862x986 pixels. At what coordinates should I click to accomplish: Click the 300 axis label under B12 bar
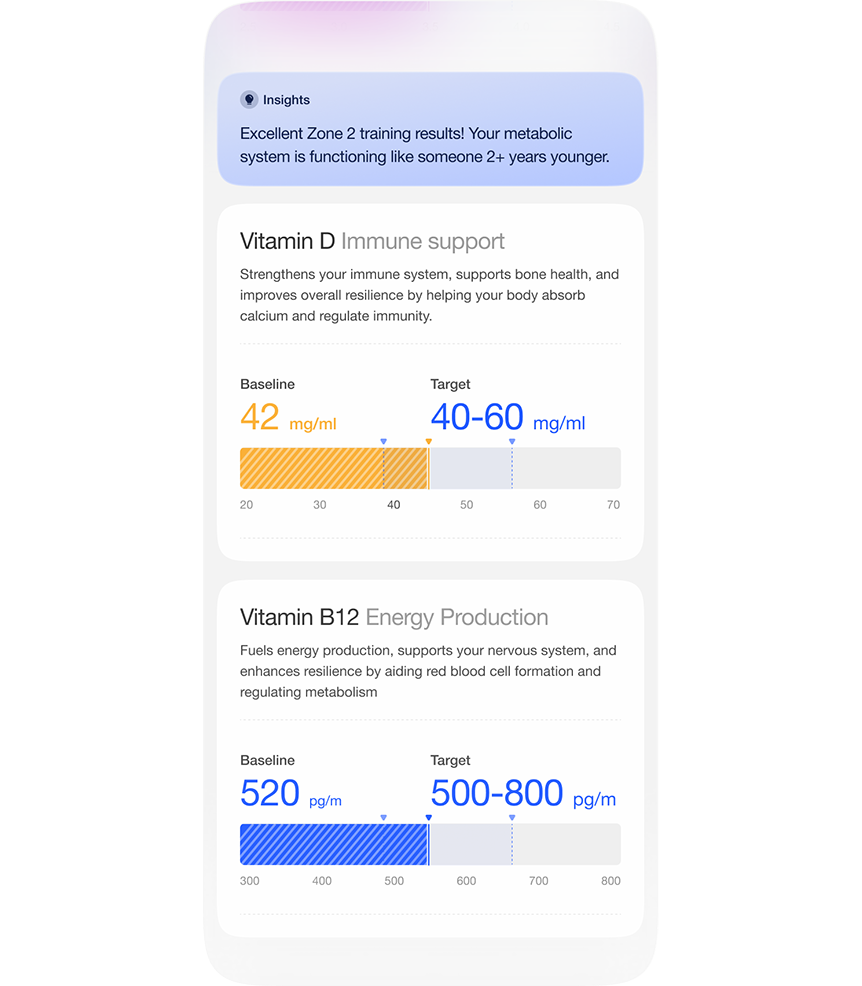tap(250, 881)
